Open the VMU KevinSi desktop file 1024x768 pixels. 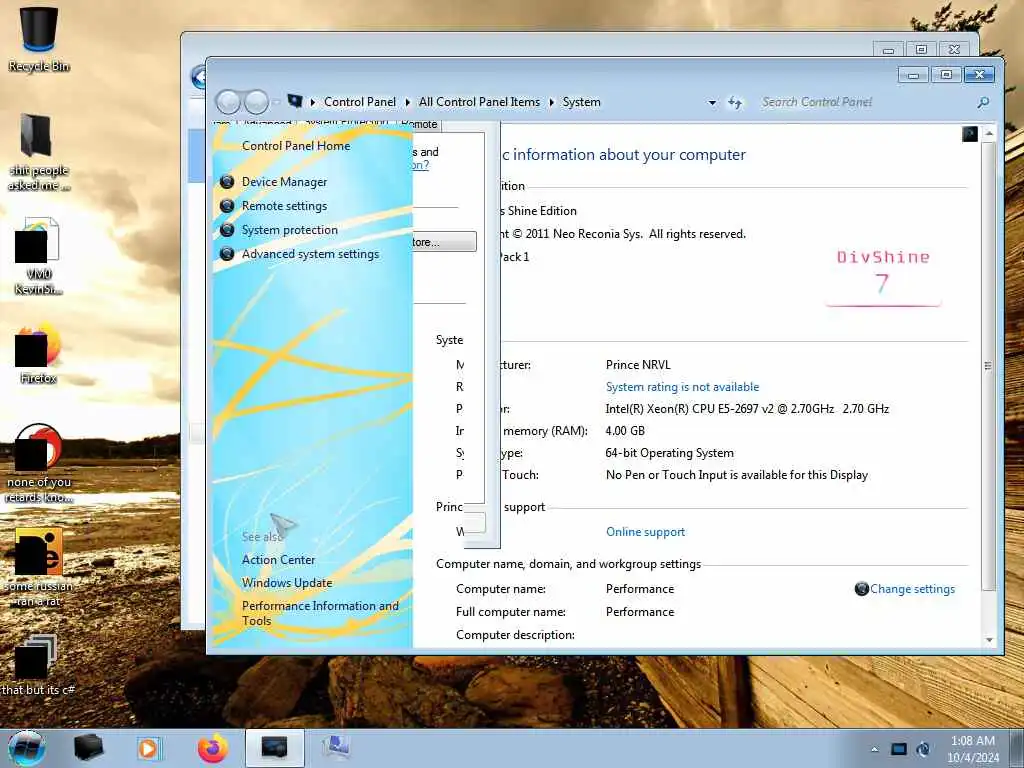39,256
